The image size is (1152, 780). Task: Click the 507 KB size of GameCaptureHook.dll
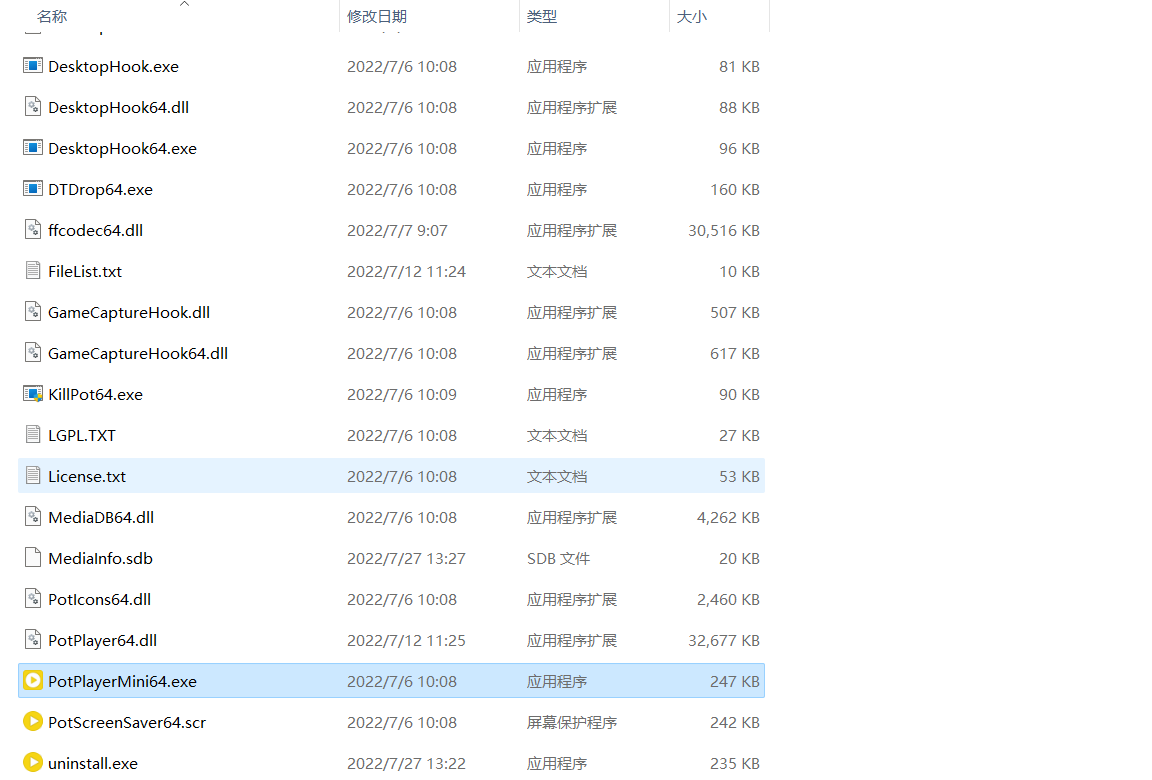(735, 312)
